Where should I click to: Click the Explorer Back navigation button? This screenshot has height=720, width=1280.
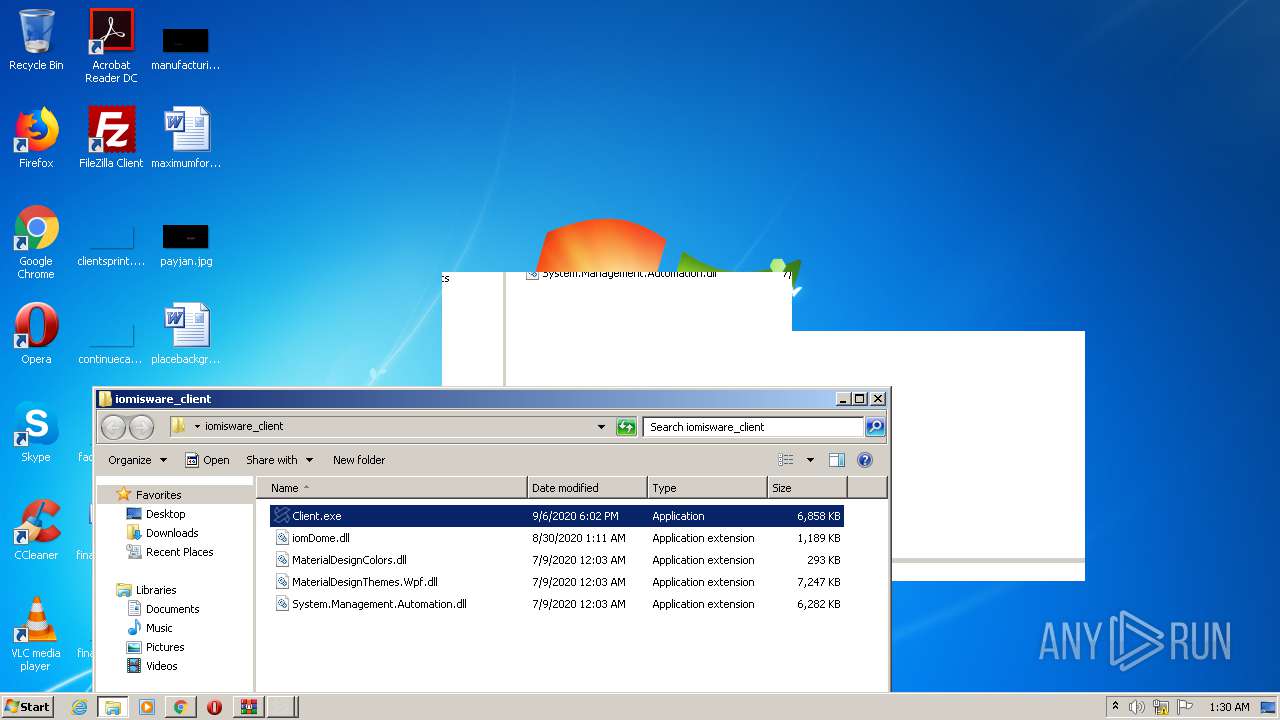point(114,427)
